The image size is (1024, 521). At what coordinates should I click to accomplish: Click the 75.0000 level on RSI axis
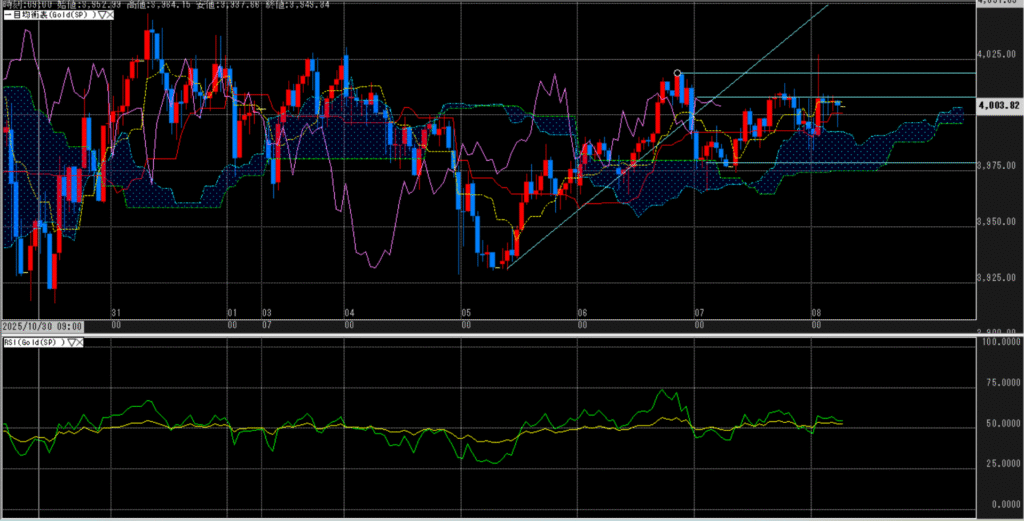pyautogui.click(x=999, y=383)
